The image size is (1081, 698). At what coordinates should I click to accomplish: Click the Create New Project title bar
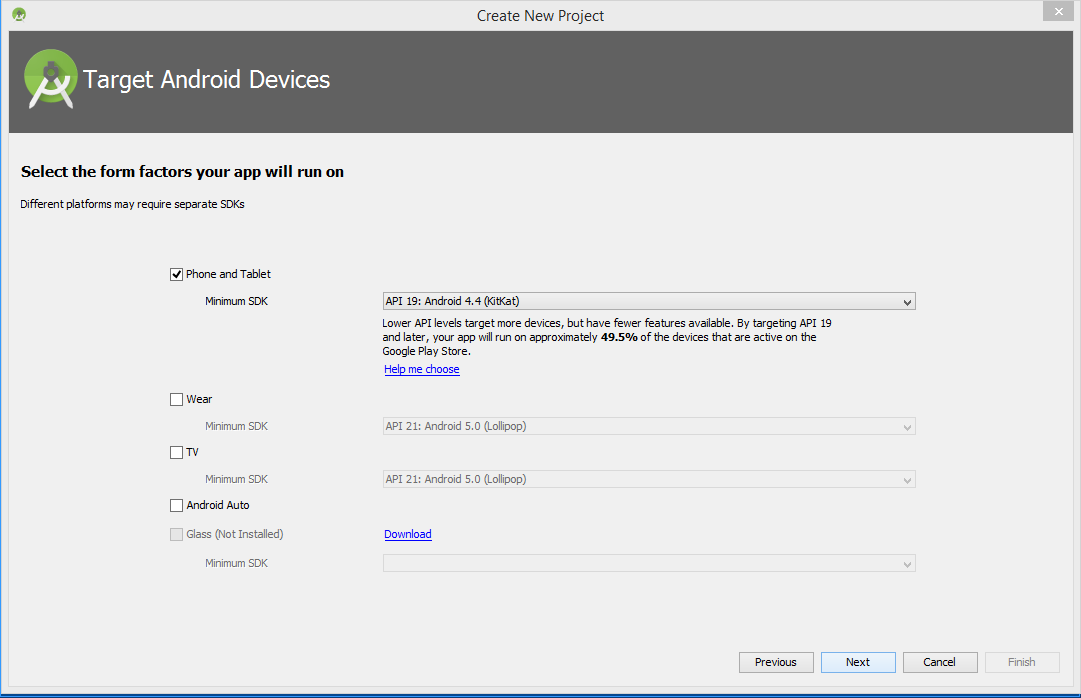(x=540, y=15)
